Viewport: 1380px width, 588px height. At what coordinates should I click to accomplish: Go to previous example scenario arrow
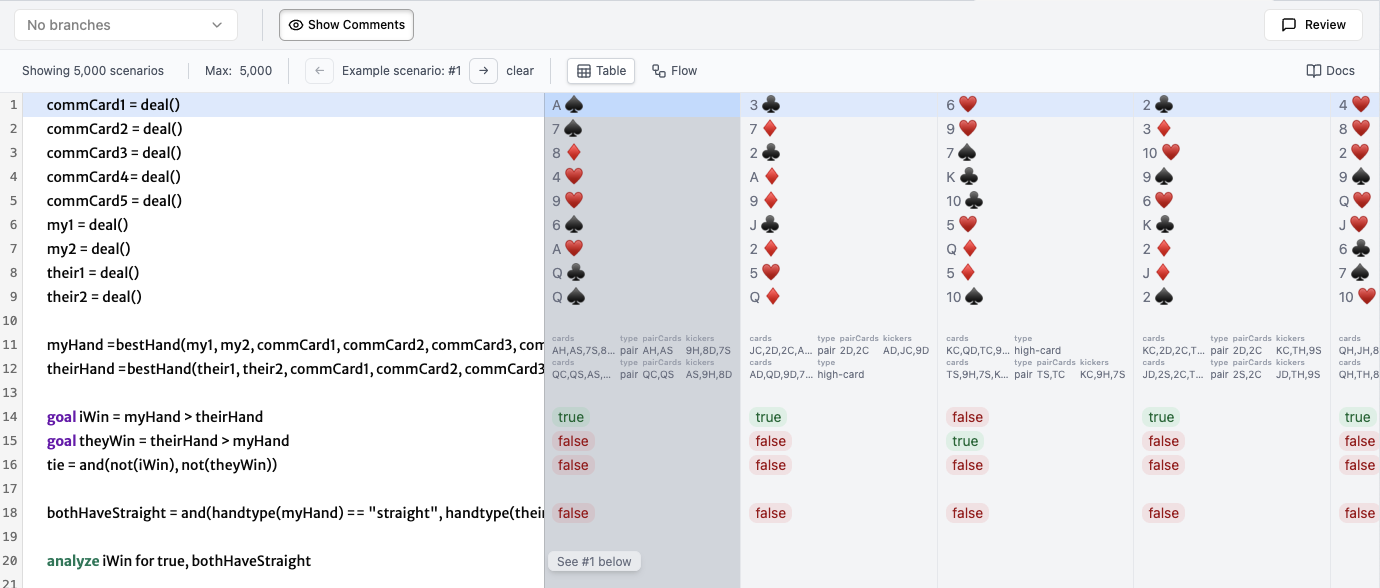319,71
